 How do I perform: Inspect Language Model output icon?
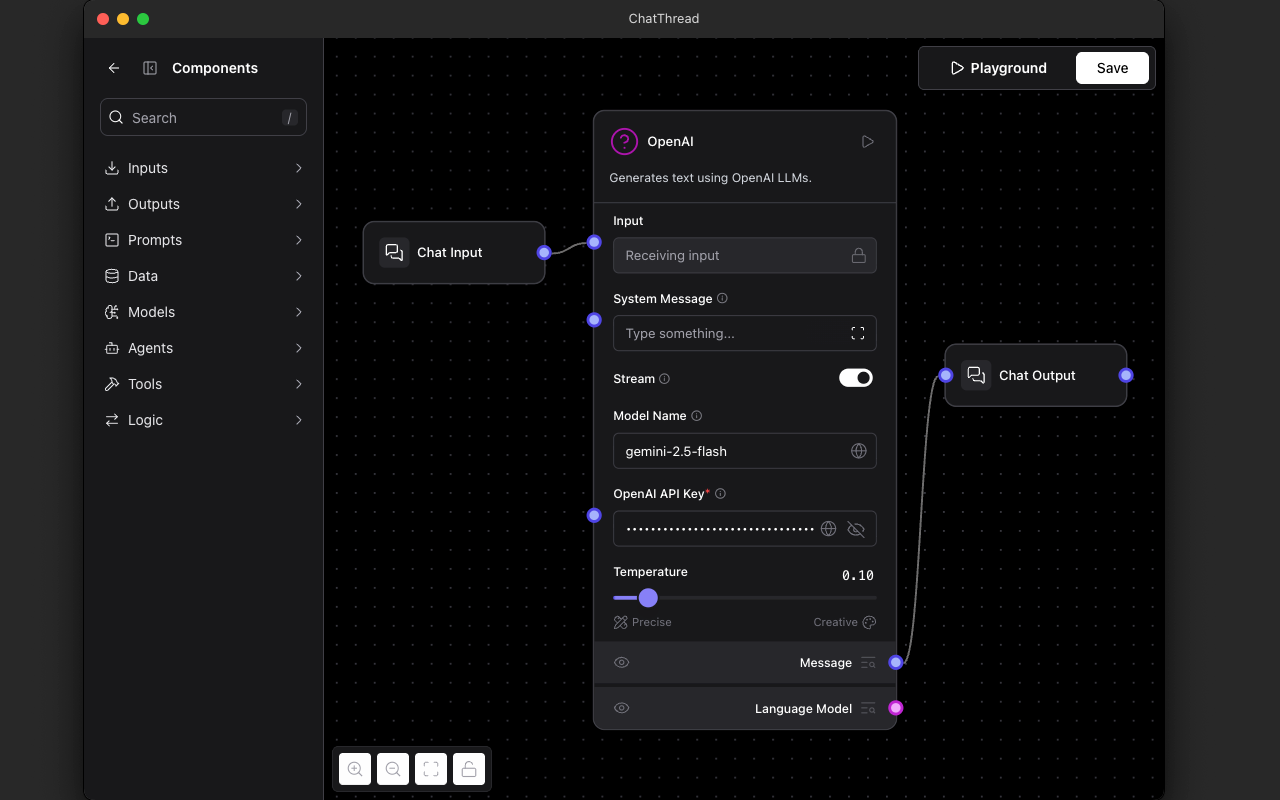click(x=868, y=708)
